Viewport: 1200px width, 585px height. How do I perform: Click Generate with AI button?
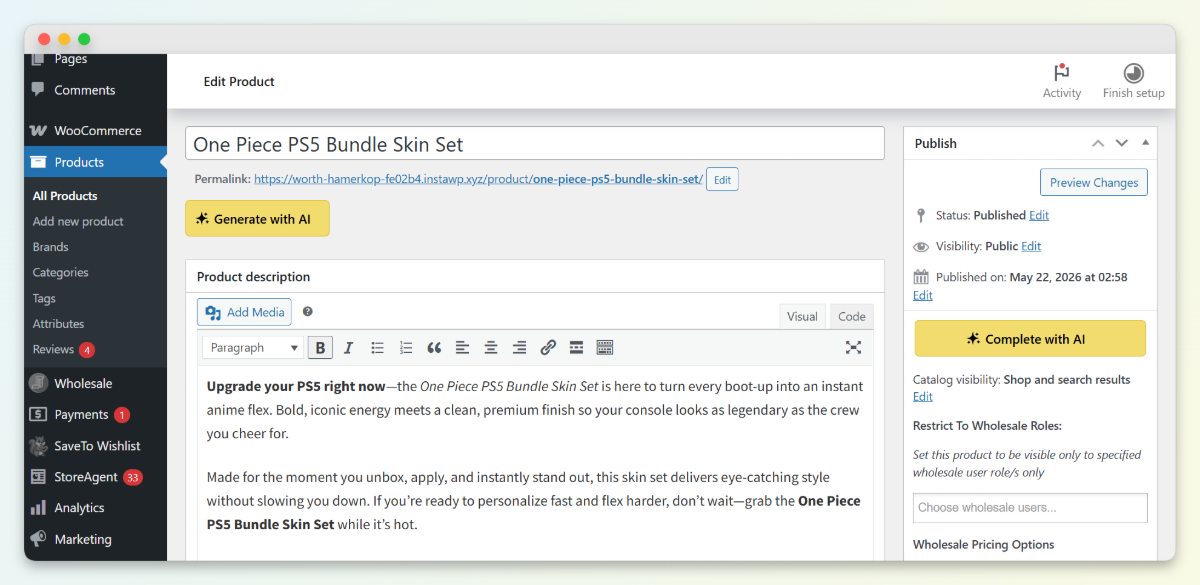click(257, 219)
